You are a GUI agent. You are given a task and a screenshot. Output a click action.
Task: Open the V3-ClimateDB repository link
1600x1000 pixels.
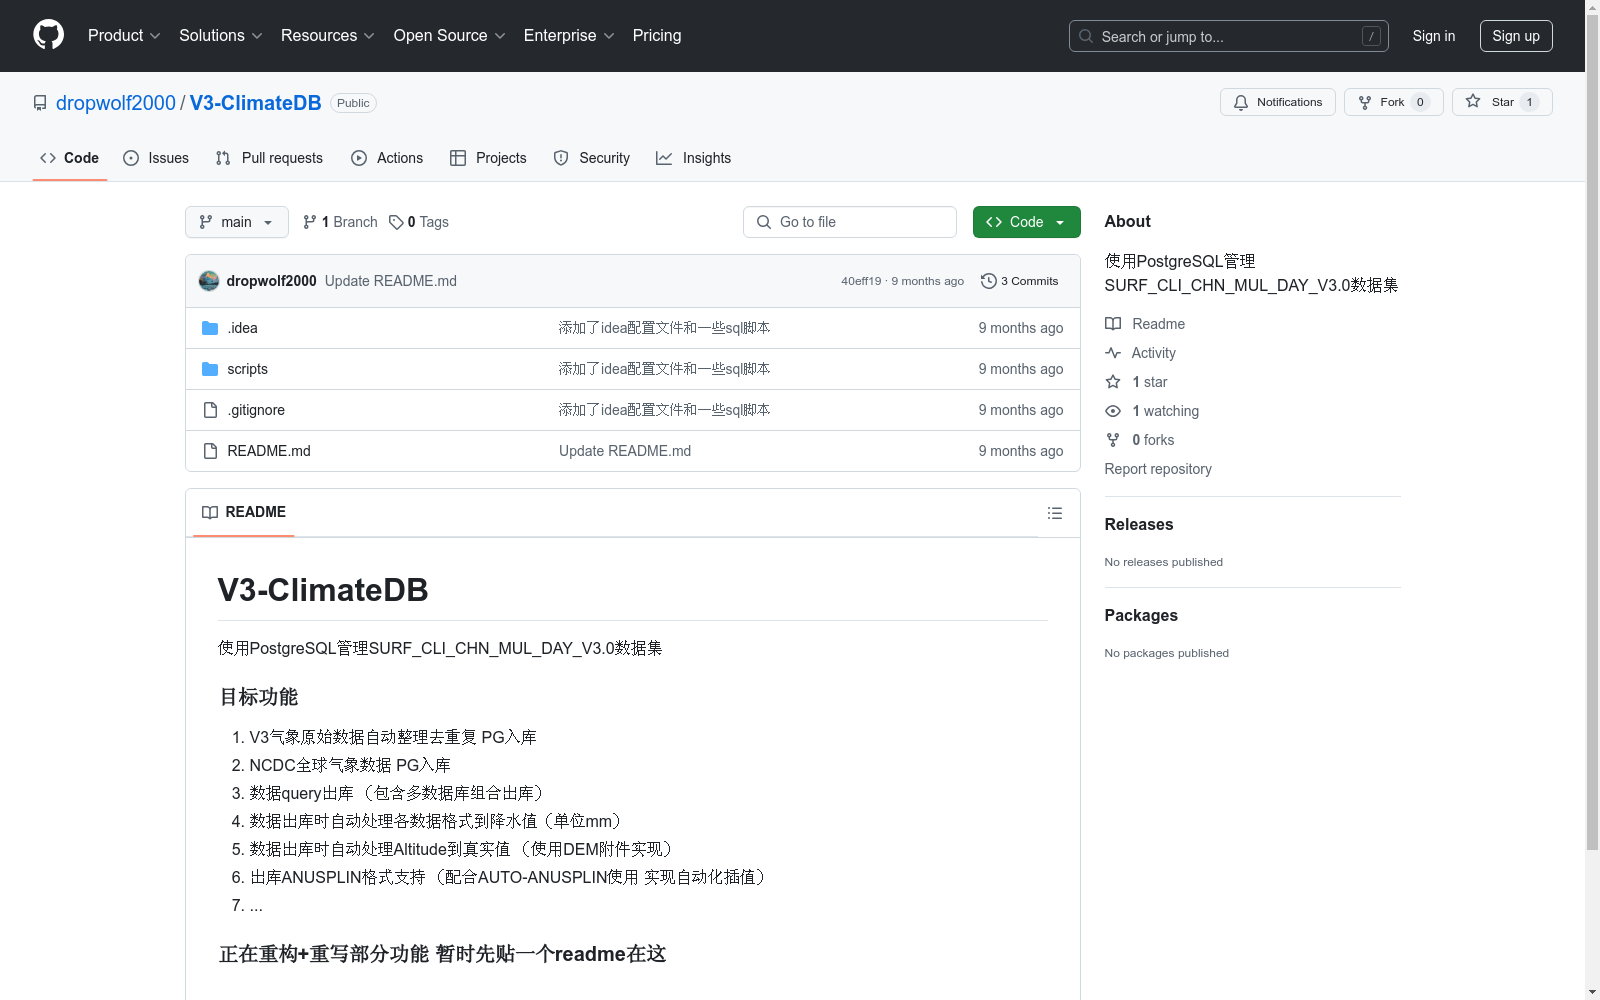pyautogui.click(x=255, y=103)
